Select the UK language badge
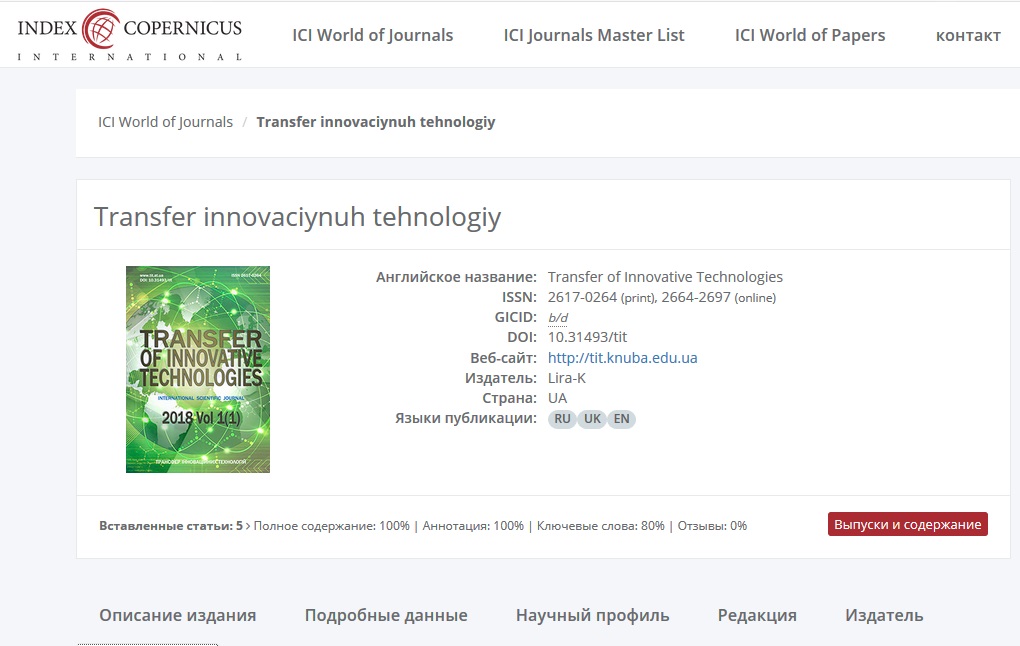Image resolution: width=1020 pixels, height=646 pixels. 592,419
